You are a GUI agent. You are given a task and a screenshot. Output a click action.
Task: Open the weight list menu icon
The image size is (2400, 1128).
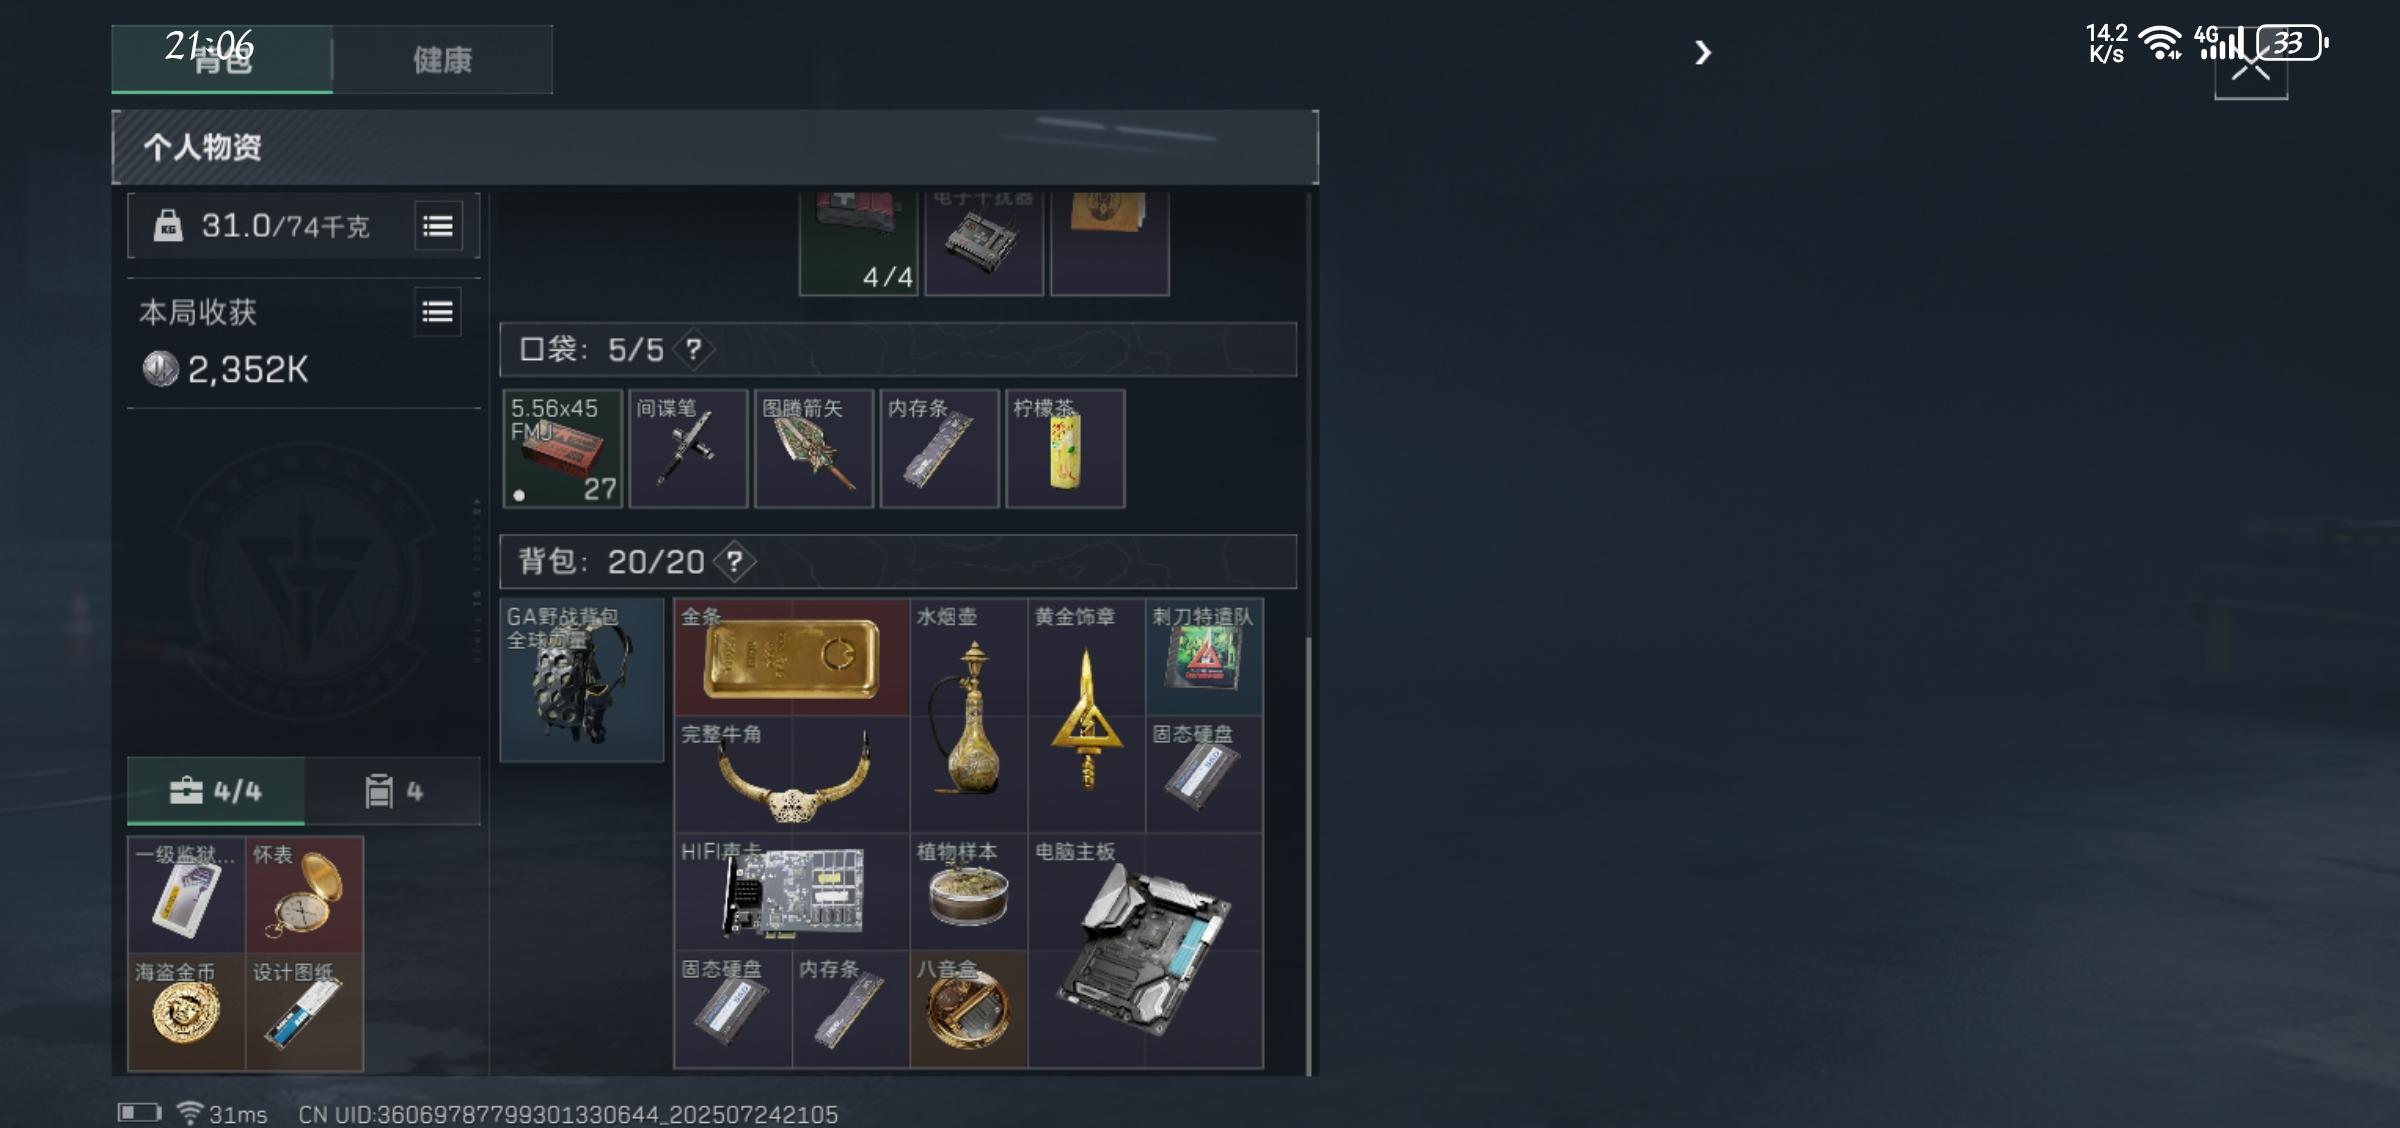click(x=438, y=227)
